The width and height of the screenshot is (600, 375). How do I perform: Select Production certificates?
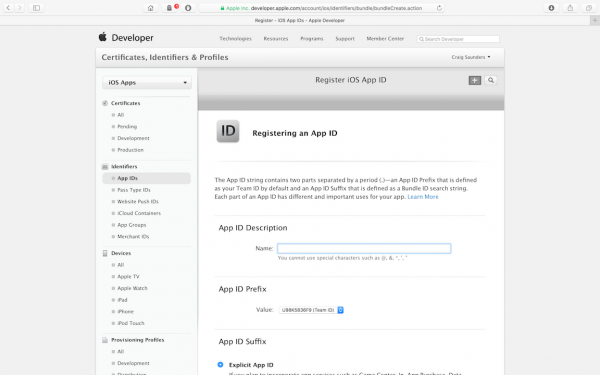130,150
